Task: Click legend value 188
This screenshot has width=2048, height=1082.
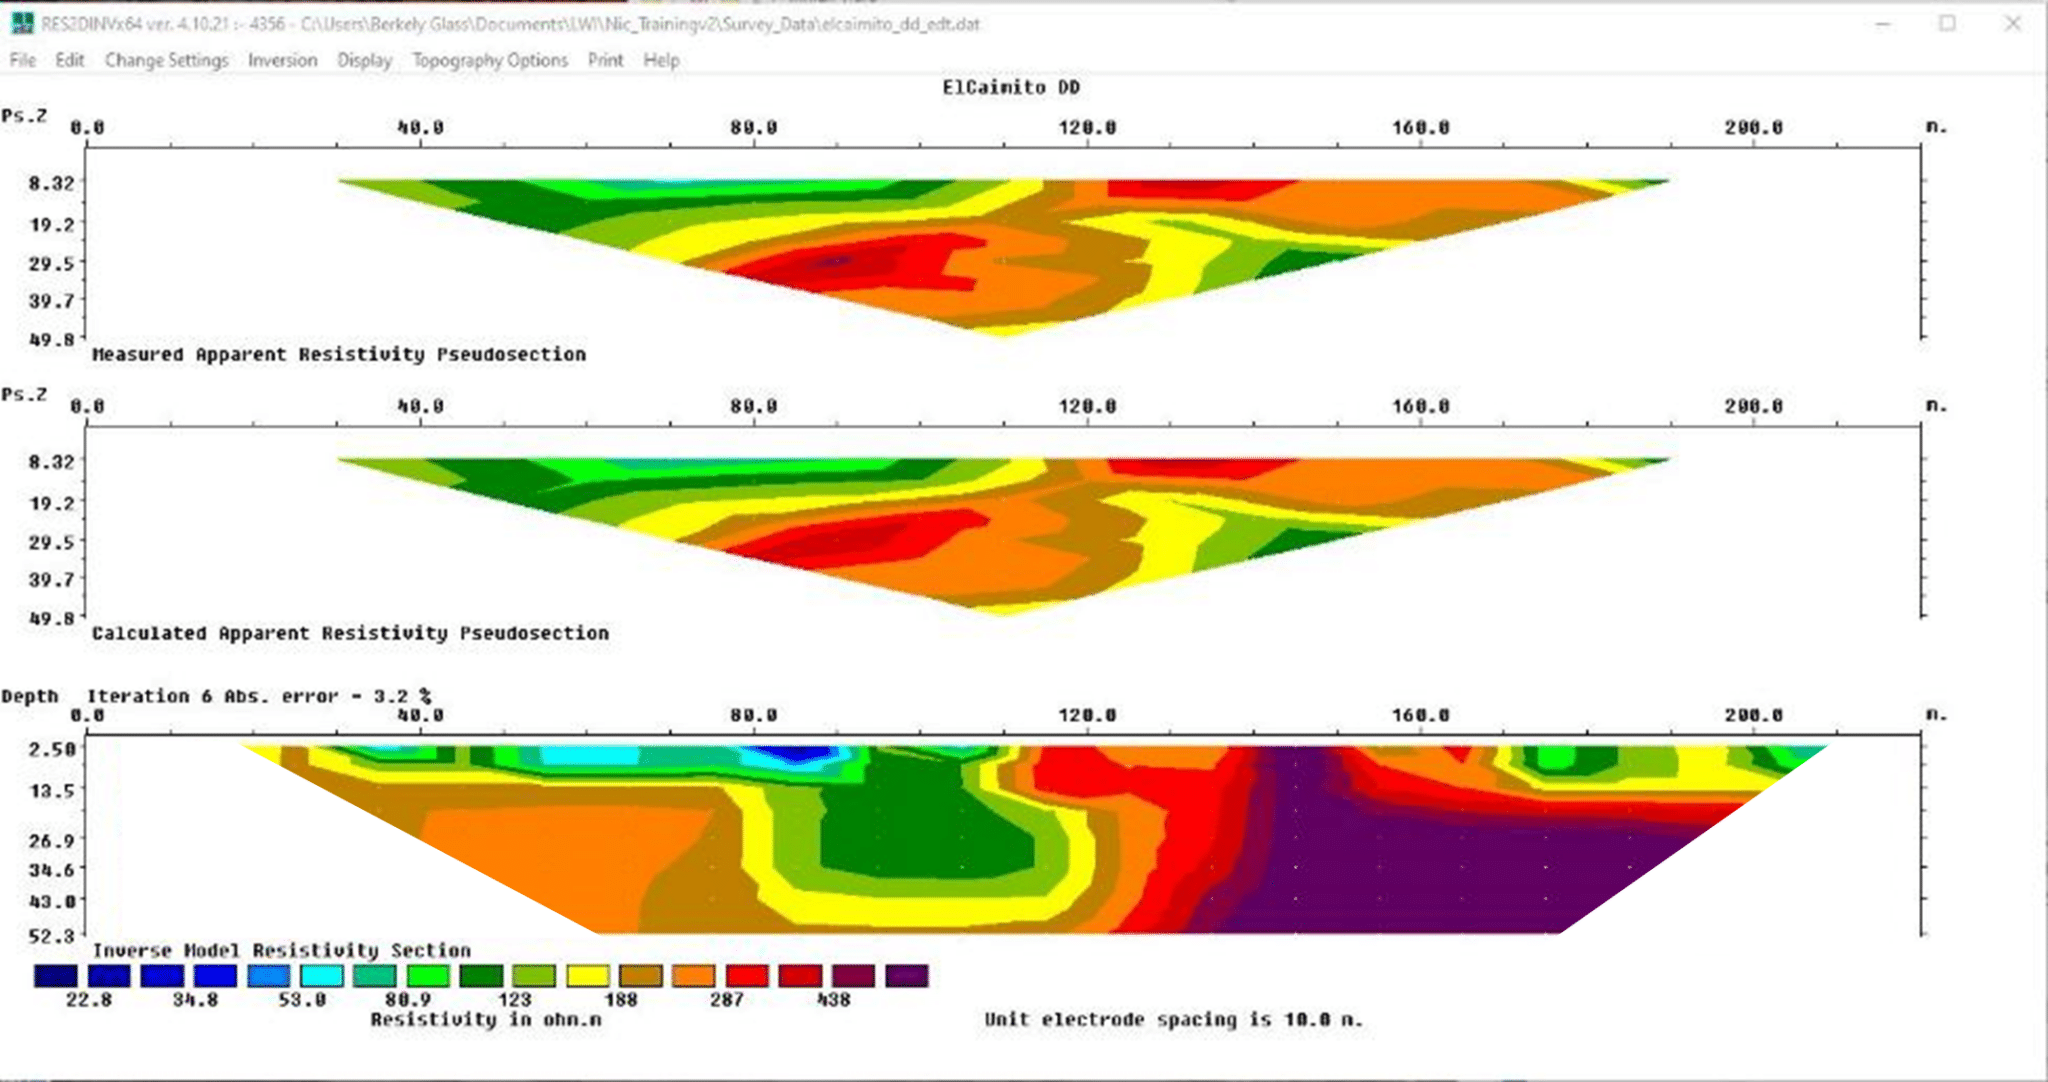Action: point(621,999)
